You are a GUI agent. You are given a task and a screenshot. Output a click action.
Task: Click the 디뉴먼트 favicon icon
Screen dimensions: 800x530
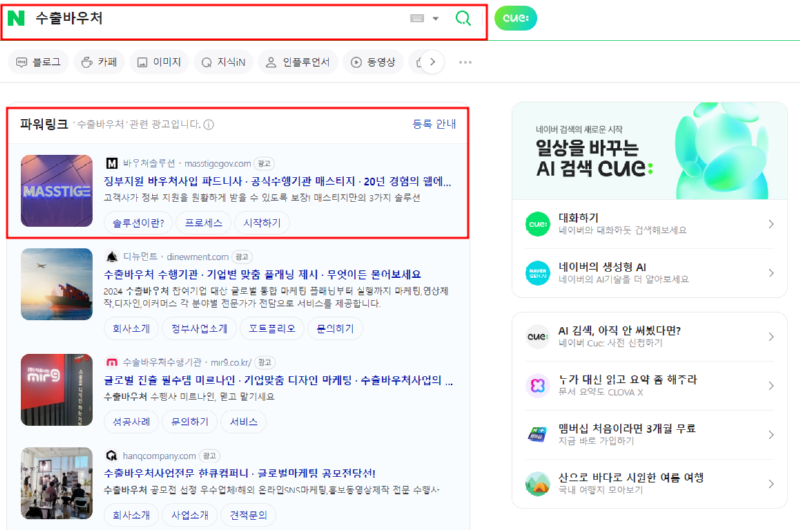[x=112, y=257]
